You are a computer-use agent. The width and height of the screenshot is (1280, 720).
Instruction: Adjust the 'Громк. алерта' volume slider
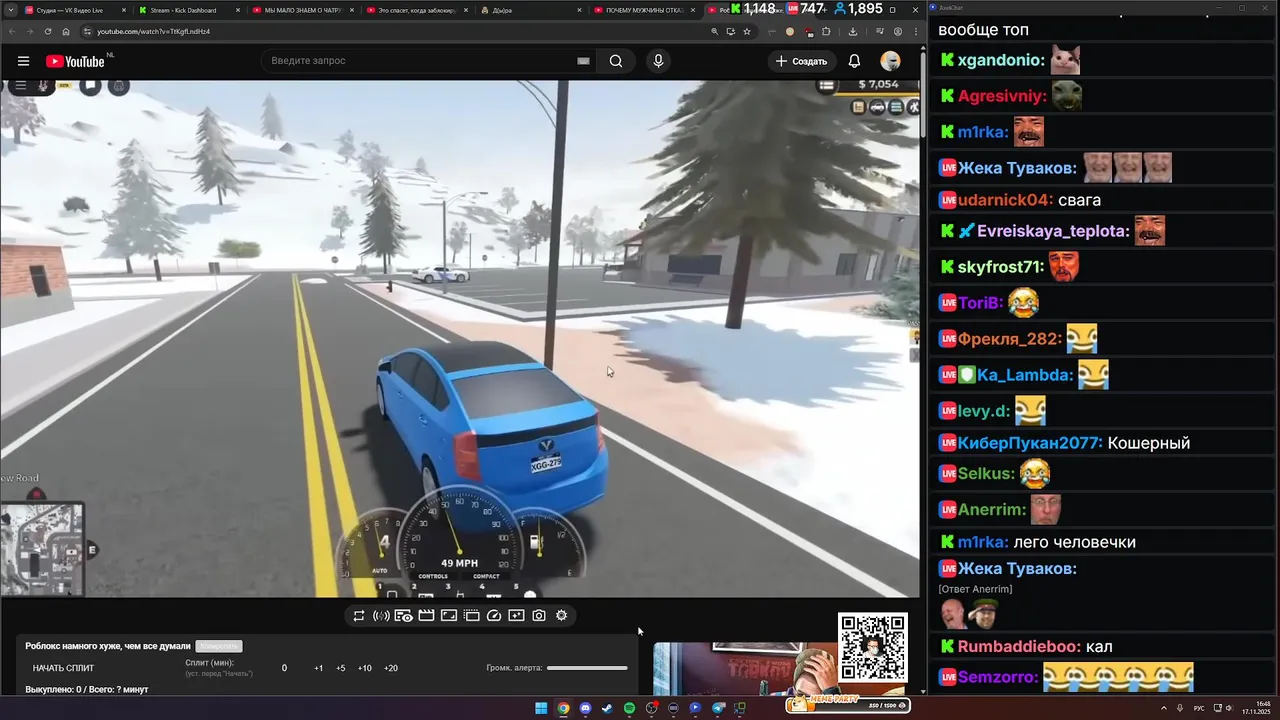(587, 668)
